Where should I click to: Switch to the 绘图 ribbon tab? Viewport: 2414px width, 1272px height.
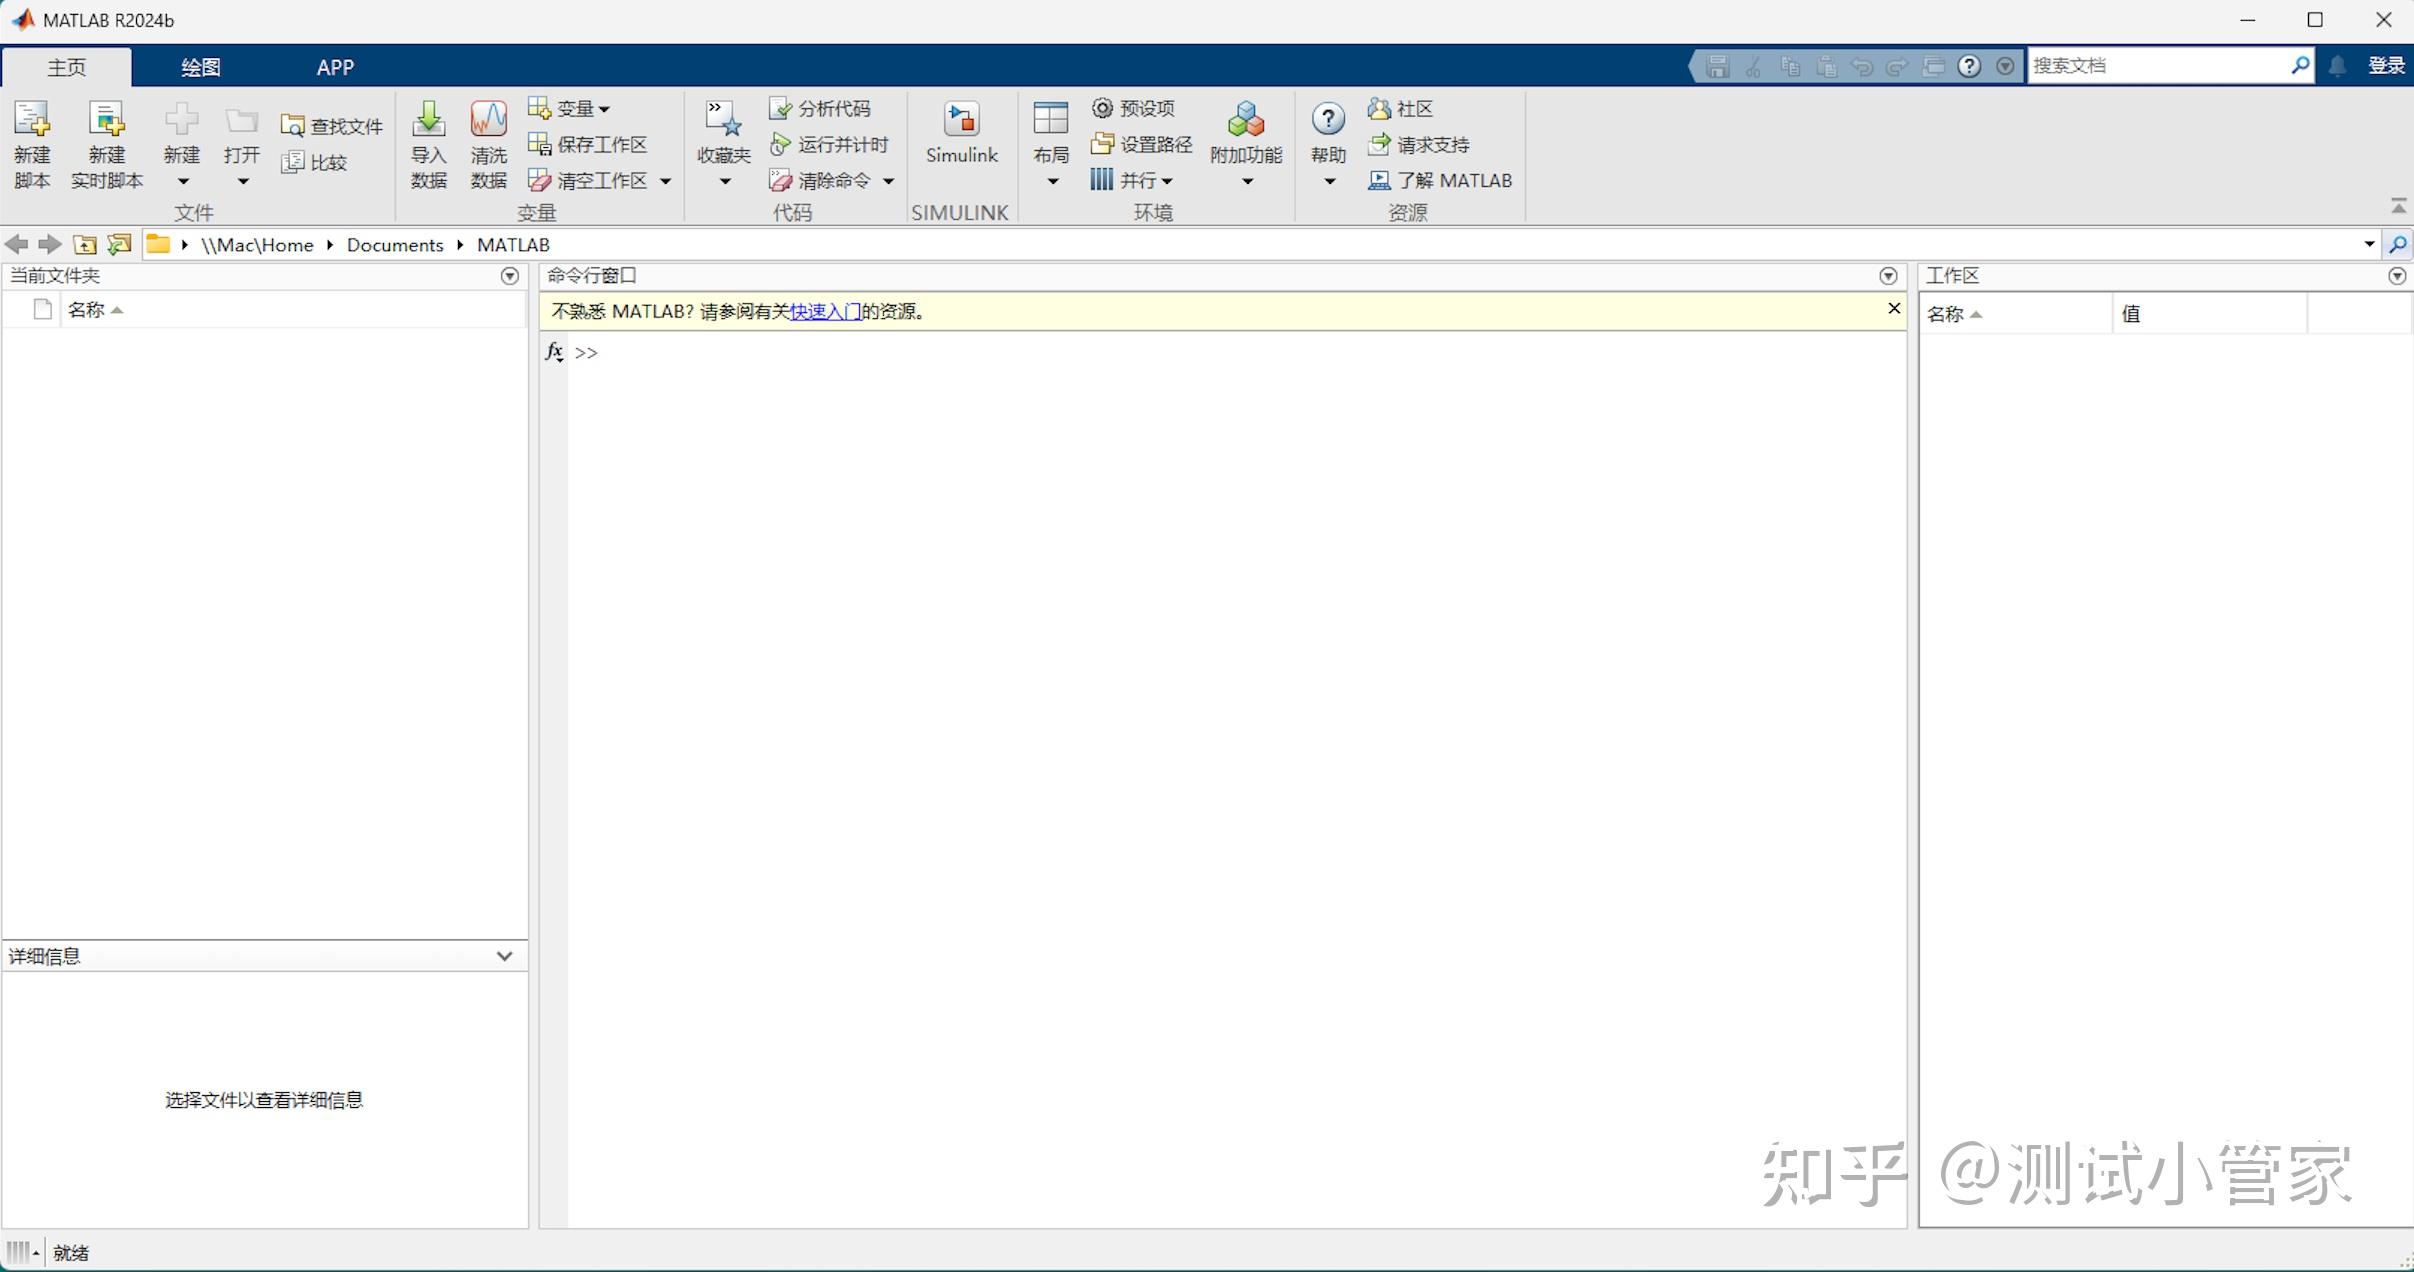pos(199,66)
